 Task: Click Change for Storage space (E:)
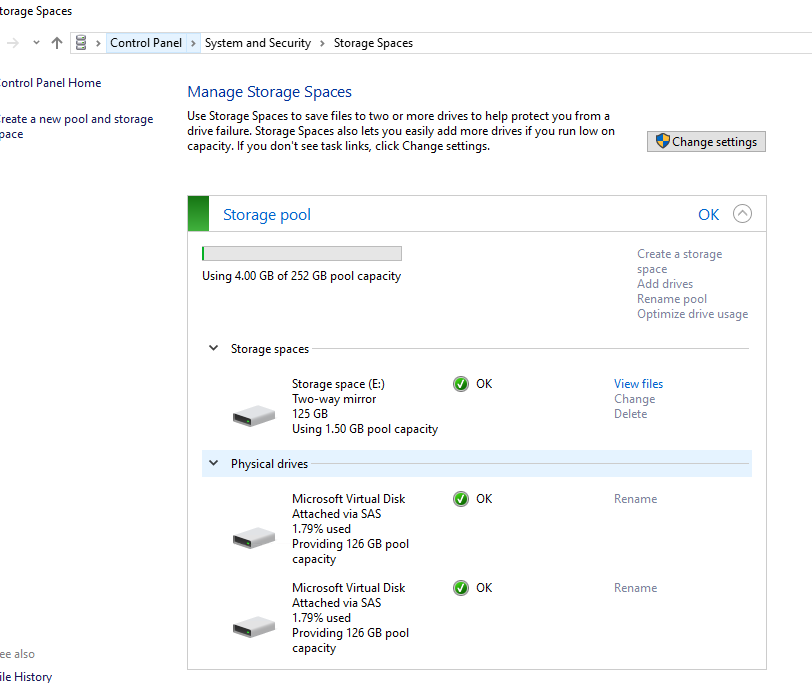coord(634,399)
